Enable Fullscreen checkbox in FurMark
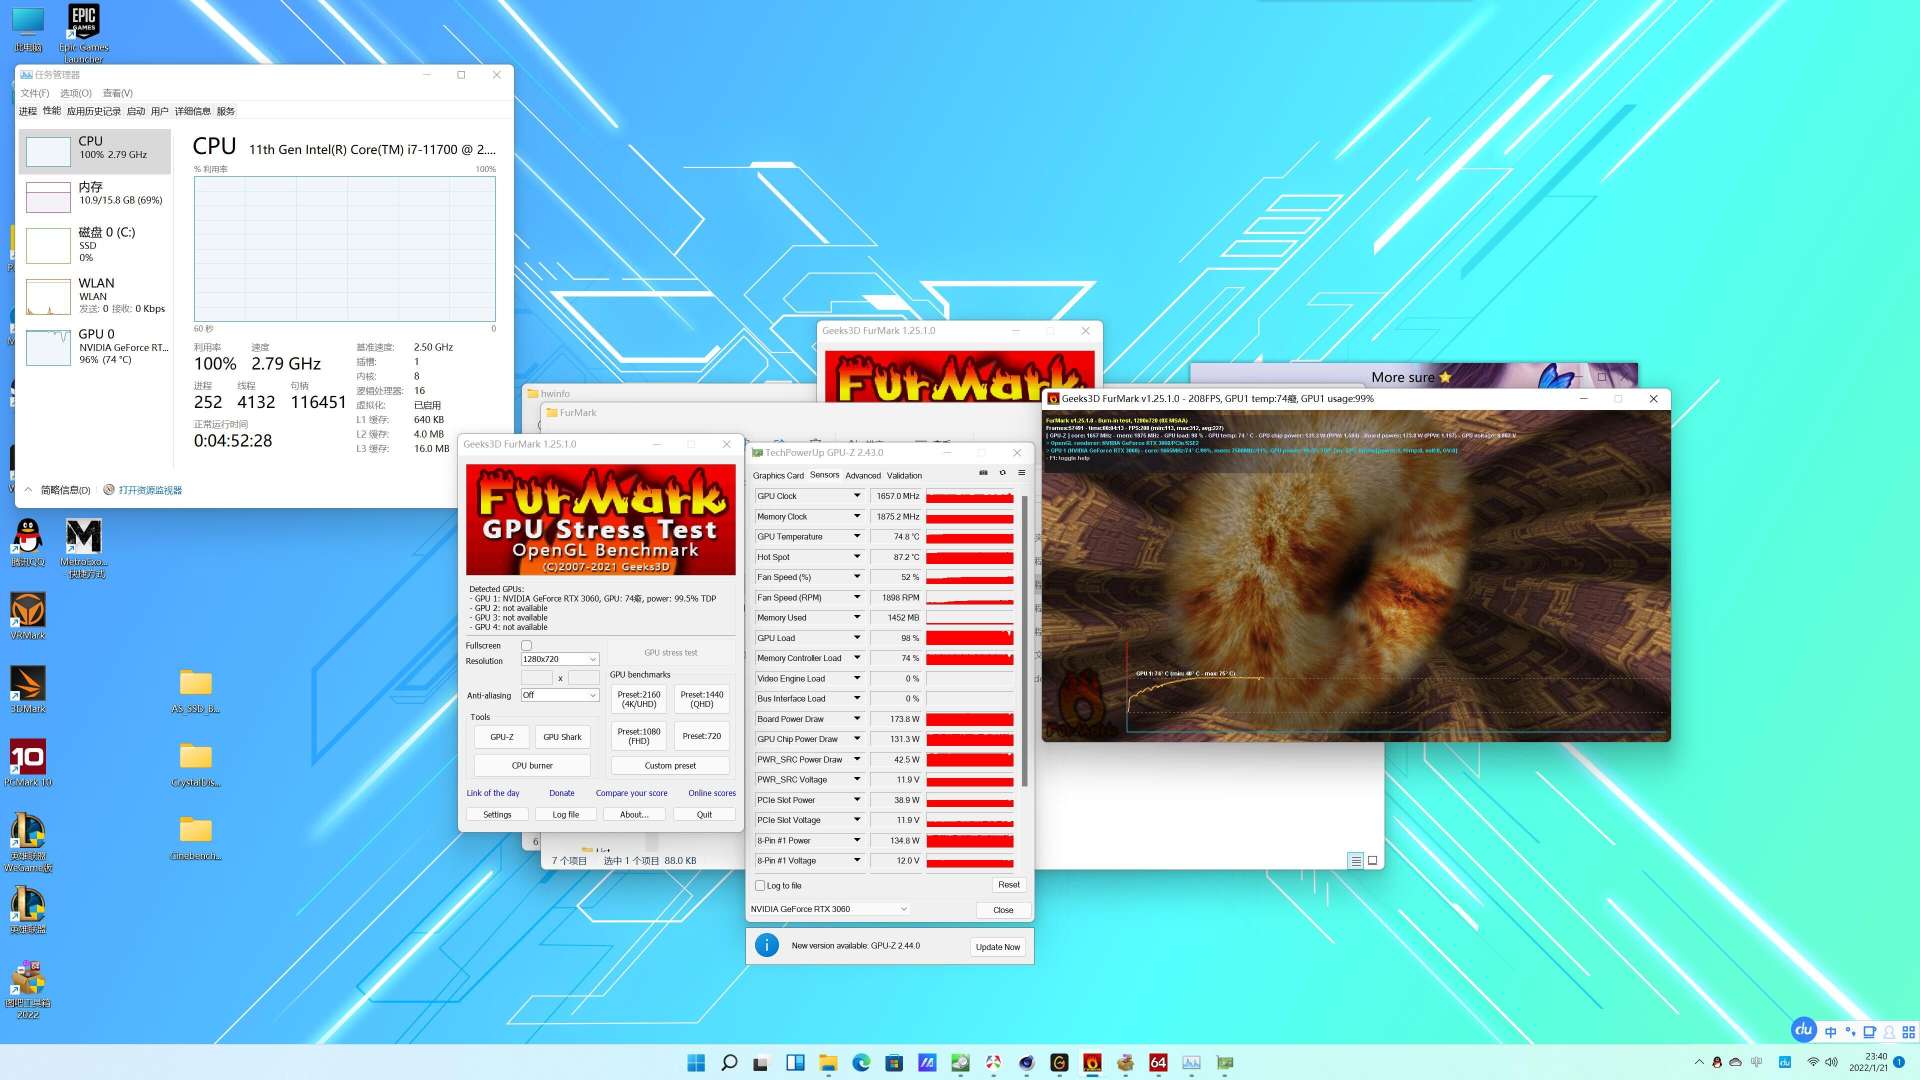1920x1080 pixels. [527, 646]
